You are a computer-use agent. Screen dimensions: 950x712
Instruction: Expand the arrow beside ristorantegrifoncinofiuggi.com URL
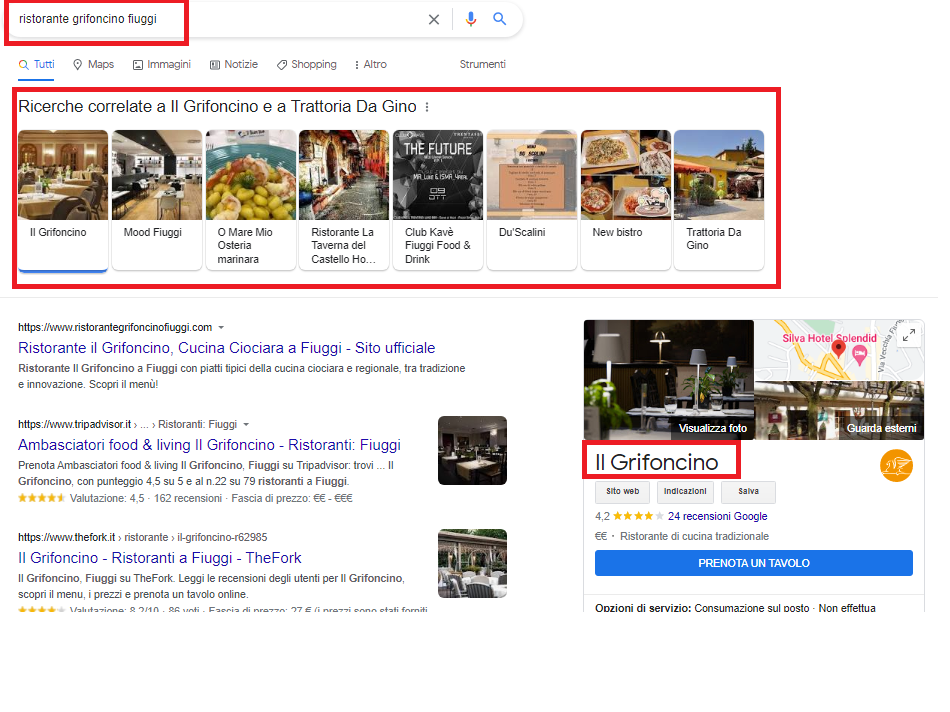(221, 328)
